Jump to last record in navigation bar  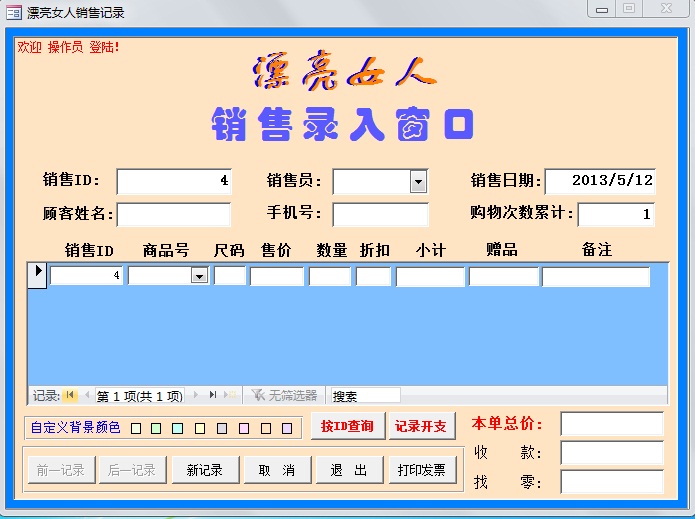[x=213, y=394]
